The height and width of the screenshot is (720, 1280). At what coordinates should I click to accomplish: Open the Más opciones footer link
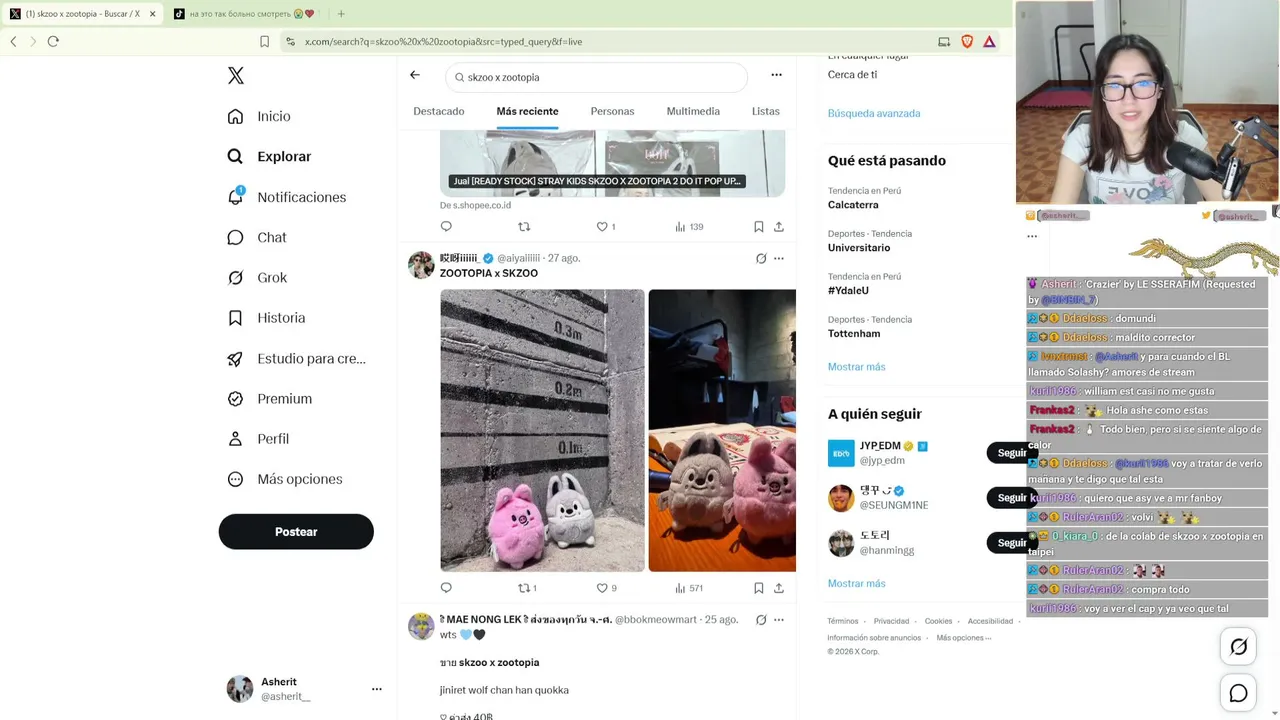point(963,638)
